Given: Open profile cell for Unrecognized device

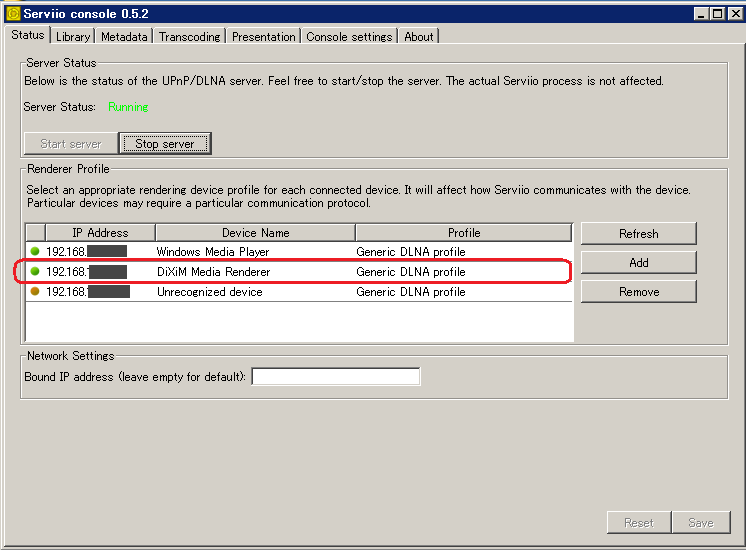Looking at the screenshot, I should (462, 292).
